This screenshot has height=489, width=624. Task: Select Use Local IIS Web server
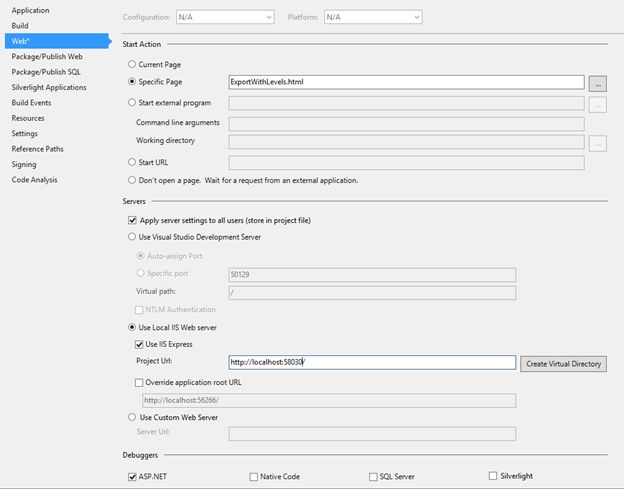[132, 327]
